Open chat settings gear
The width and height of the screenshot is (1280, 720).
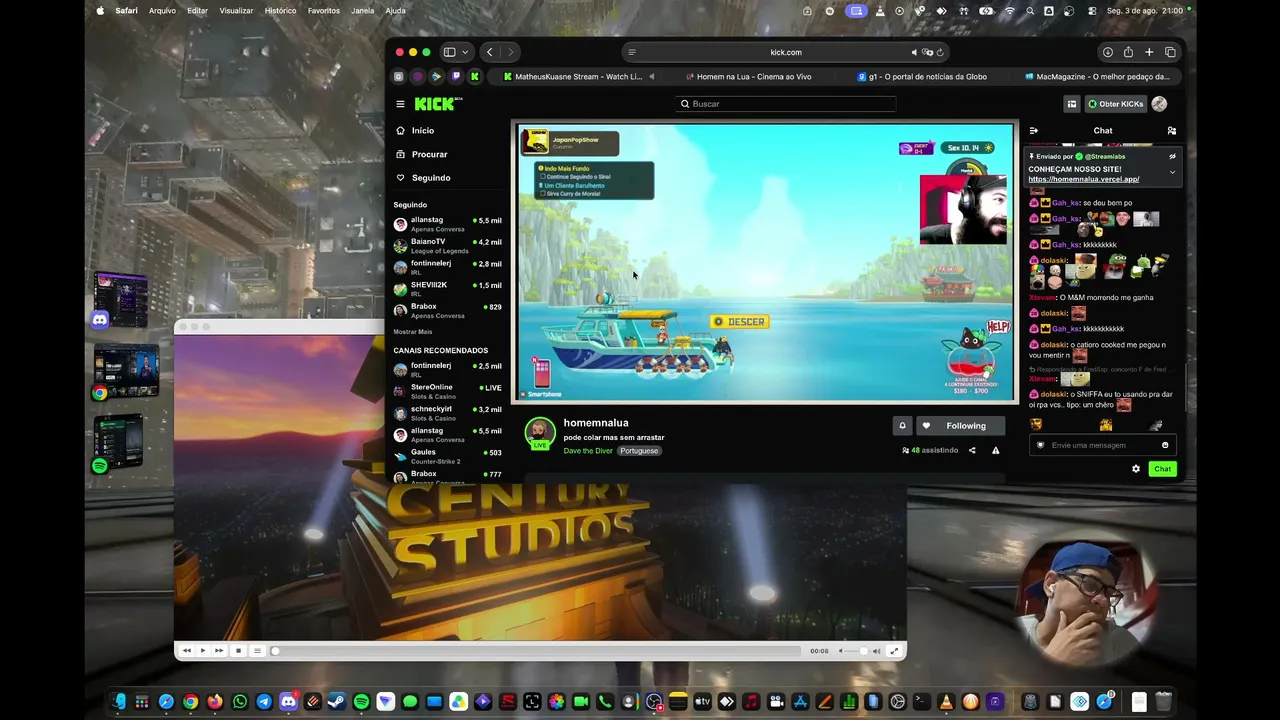(1136, 469)
